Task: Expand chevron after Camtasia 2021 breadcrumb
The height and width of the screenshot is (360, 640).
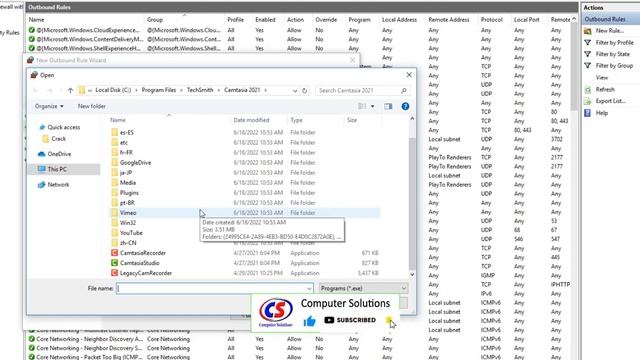Action: [x=266, y=90]
